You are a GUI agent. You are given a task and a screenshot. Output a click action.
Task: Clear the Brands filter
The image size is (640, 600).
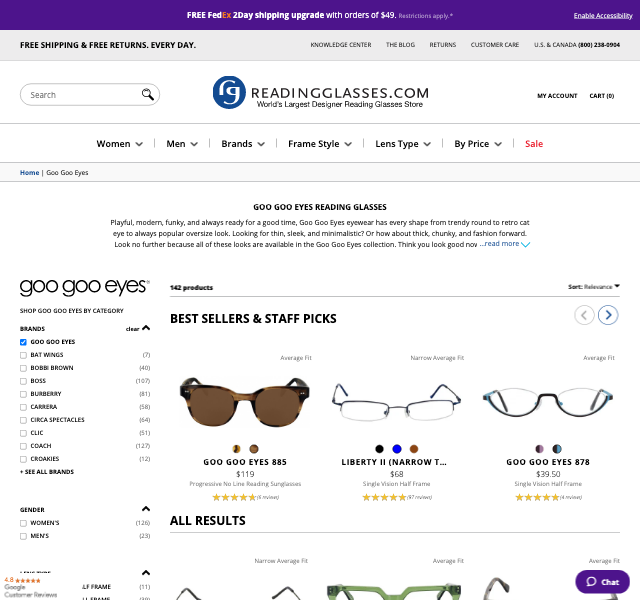click(x=132, y=329)
